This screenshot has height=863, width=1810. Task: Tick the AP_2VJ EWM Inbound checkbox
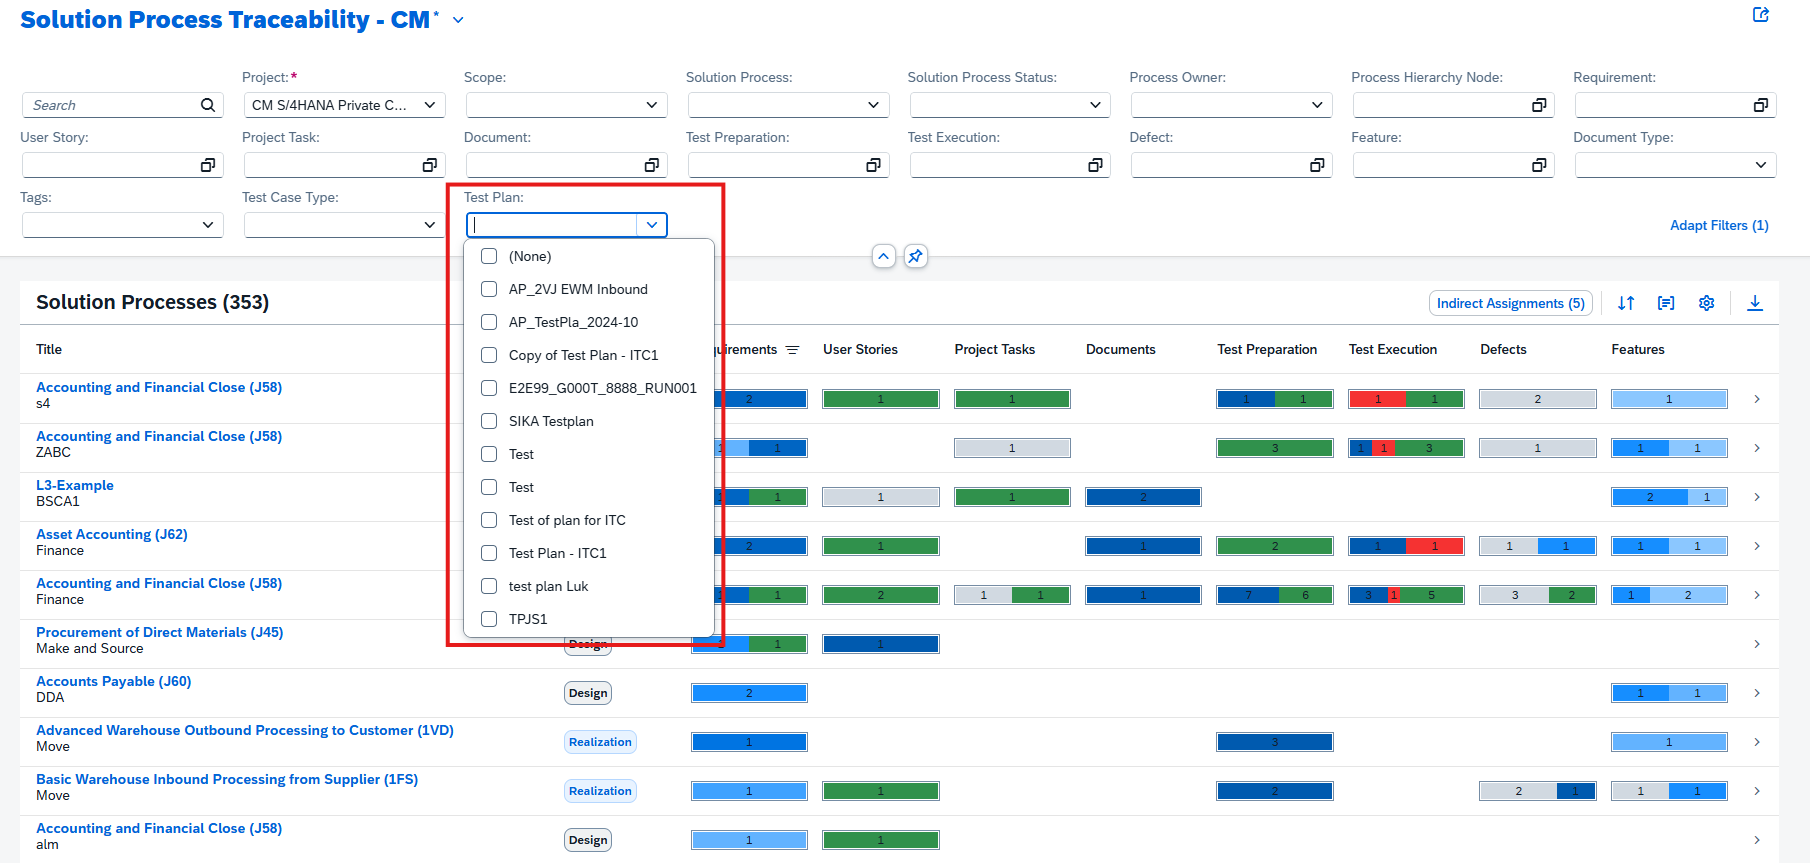(x=489, y=289)
